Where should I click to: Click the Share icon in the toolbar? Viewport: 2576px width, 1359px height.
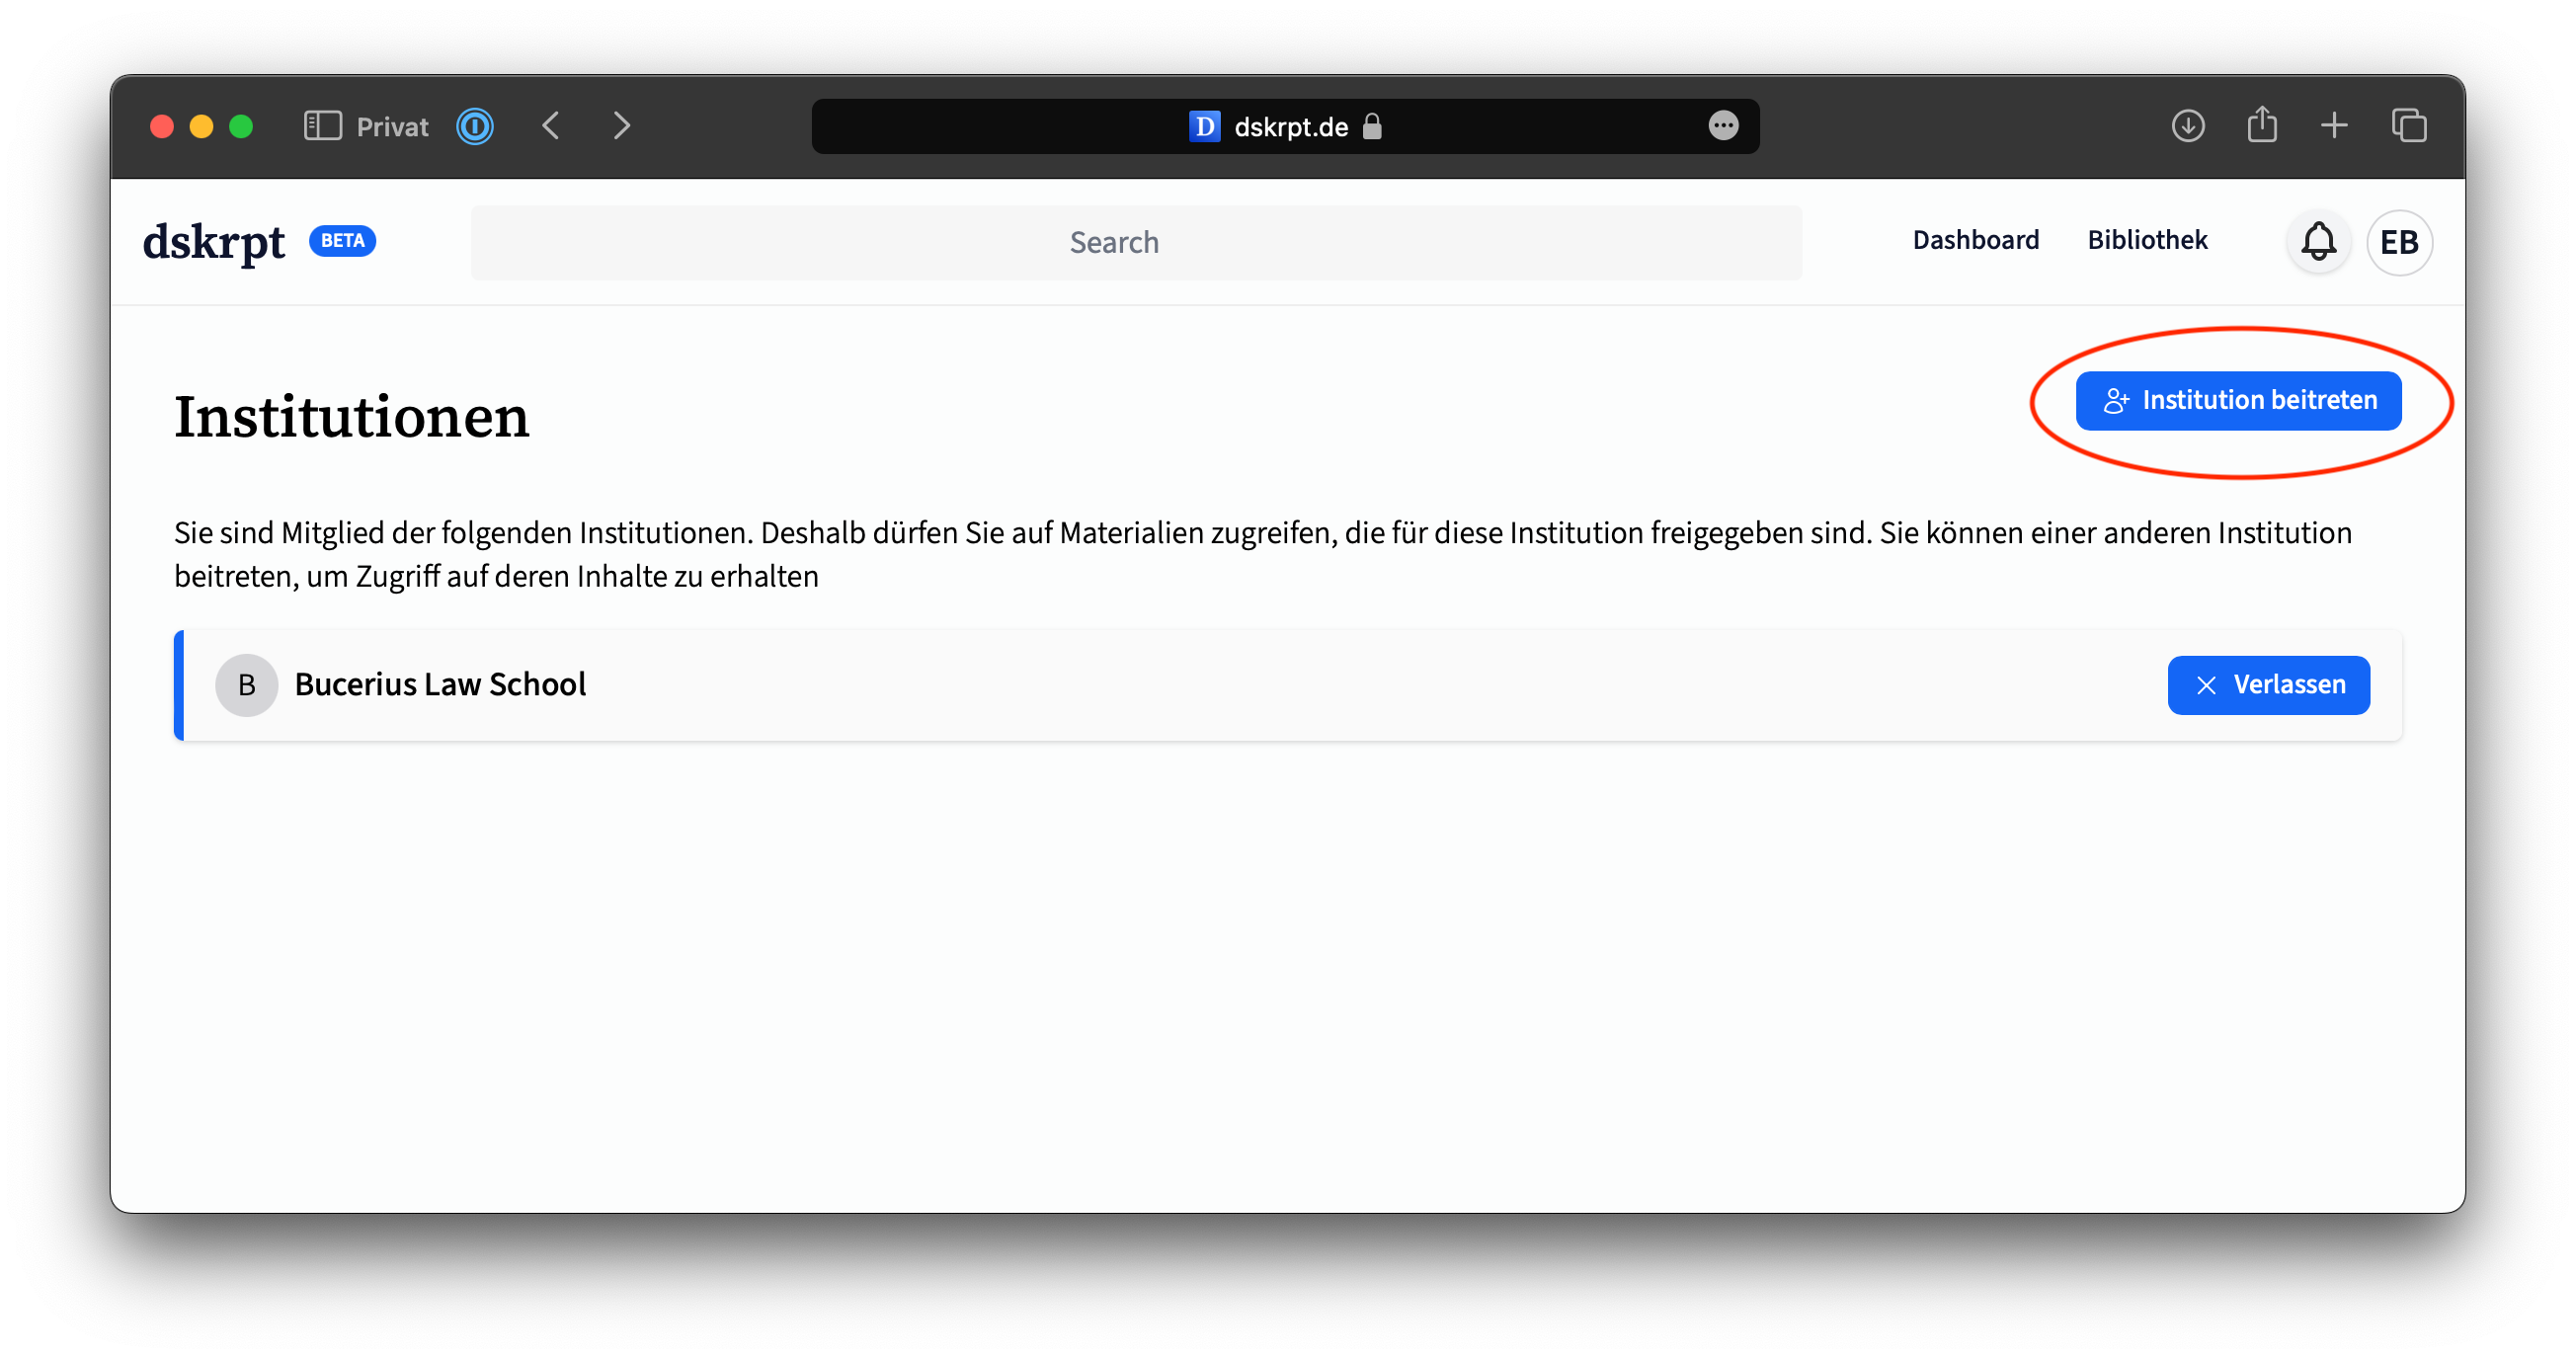pos(2261,126)
